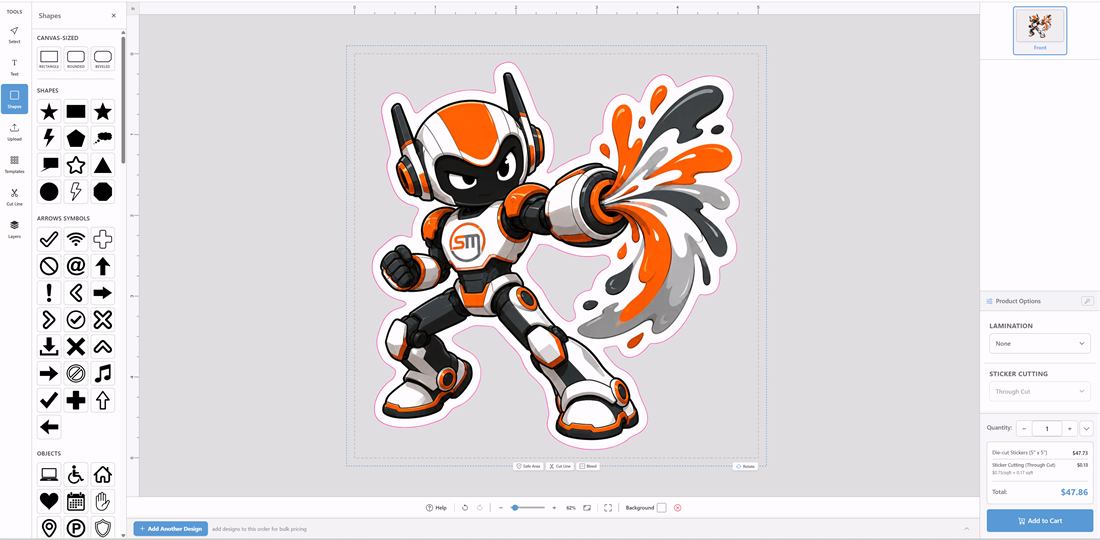
Task: Add the Wi-Fi symbol
Action: (76, 239)
